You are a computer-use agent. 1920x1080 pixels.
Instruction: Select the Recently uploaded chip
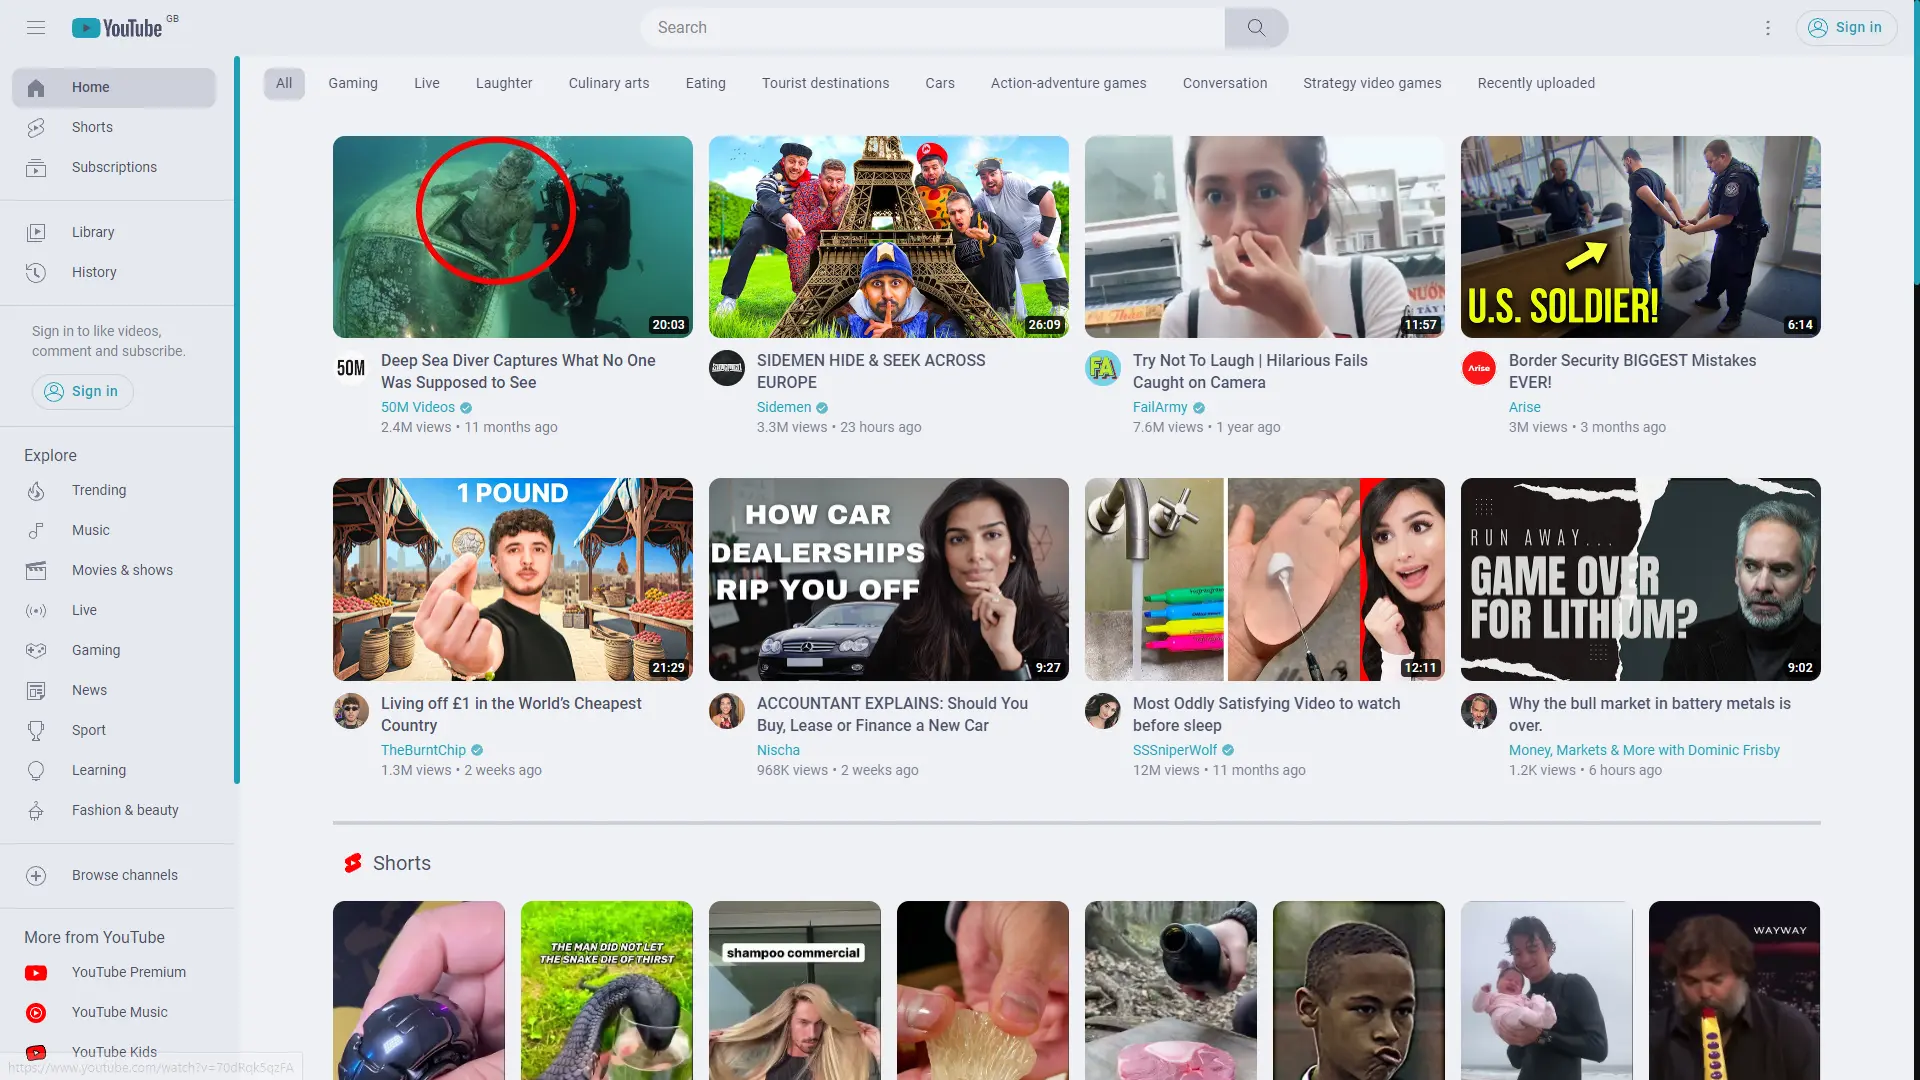pyautogui.click(x=1535, y=83)
